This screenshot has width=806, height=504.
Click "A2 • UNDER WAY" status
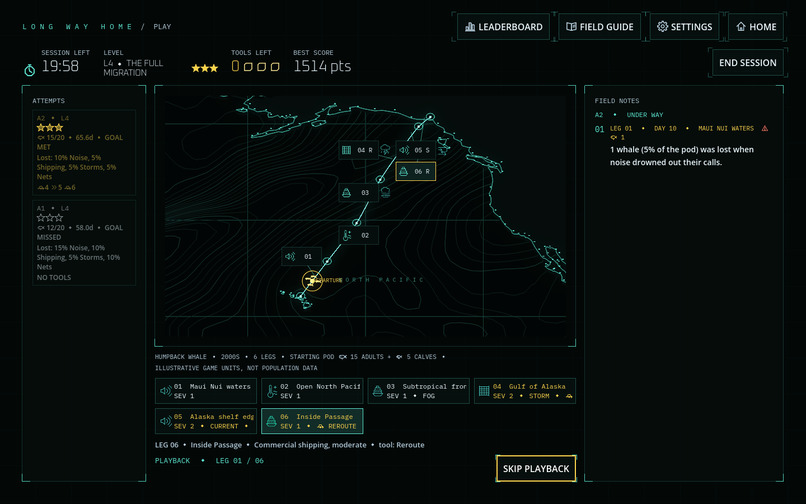tap(629, 115)
